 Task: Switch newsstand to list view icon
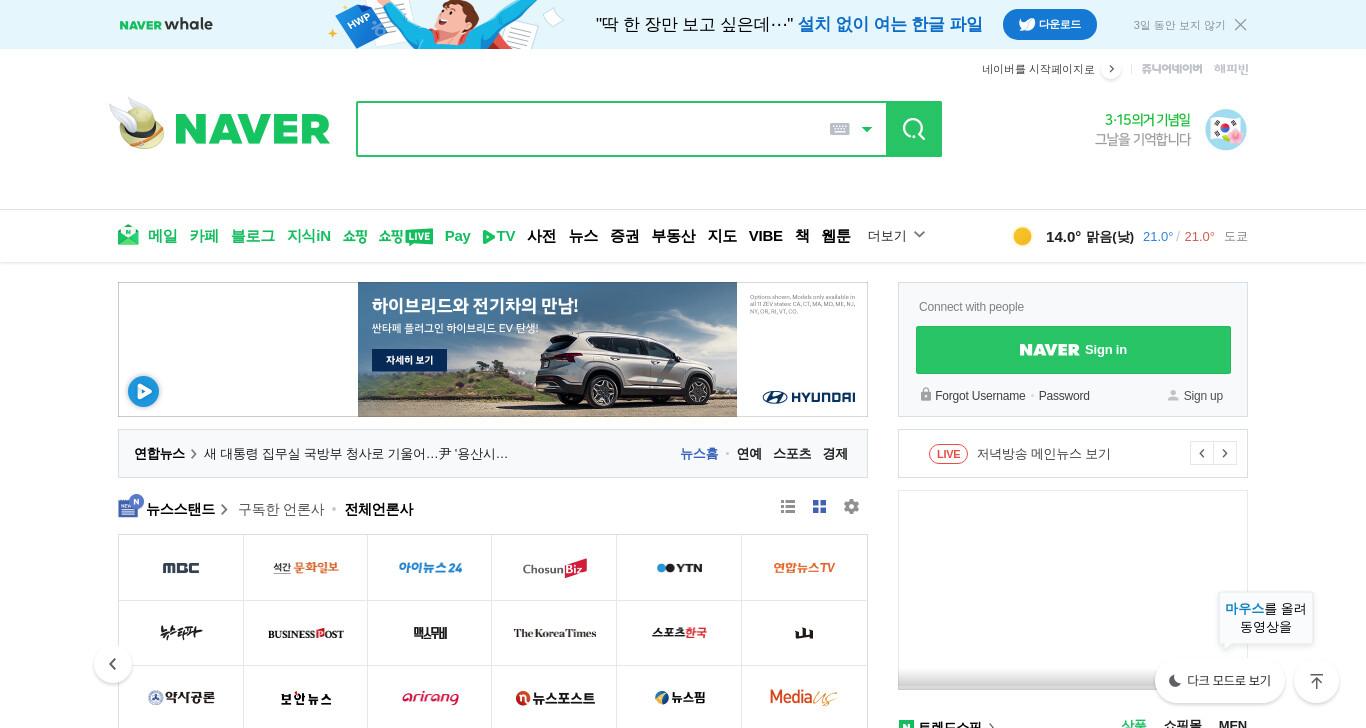click(x=788, y=507)
